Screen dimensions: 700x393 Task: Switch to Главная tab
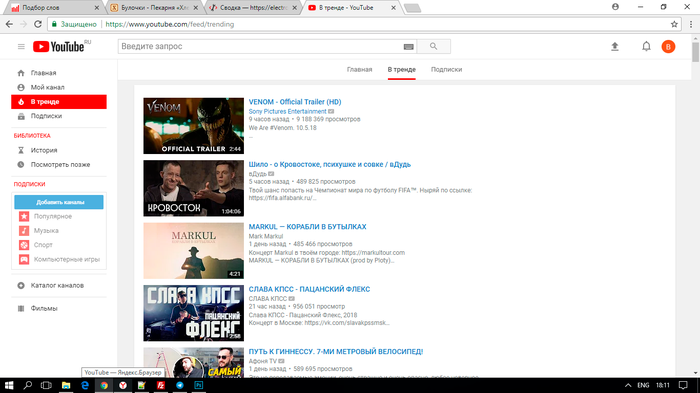(359, 70)
